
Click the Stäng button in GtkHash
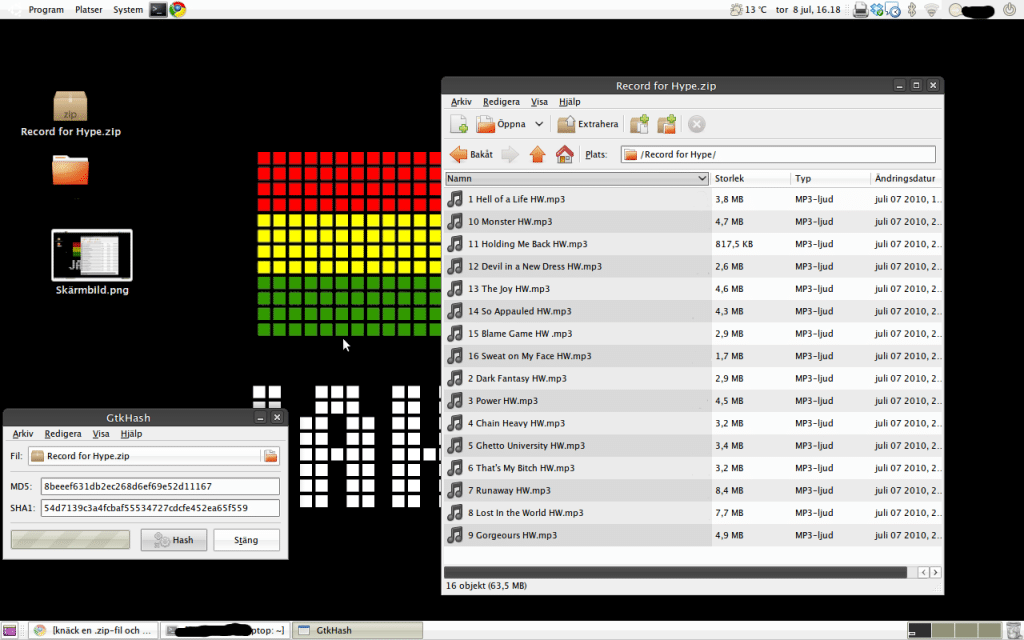246,540
